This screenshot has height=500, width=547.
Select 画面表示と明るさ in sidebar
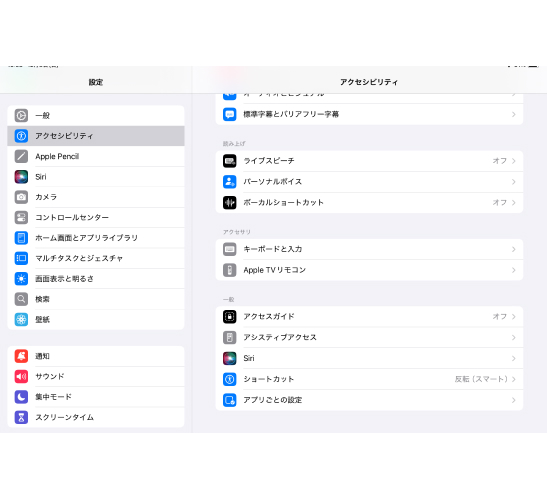(96, 279)
